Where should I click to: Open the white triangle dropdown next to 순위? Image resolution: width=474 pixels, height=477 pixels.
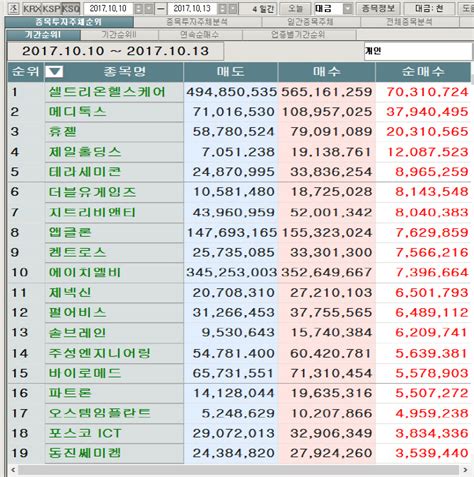54,72
